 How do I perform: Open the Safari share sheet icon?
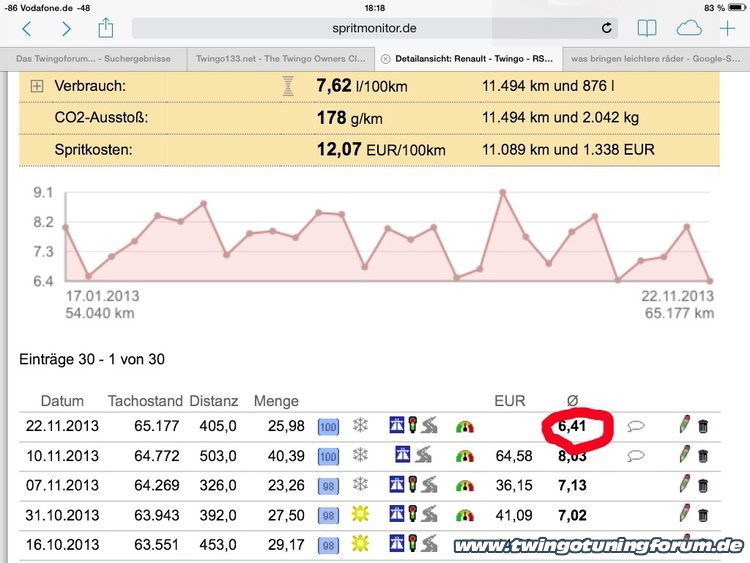coord(106,28)
